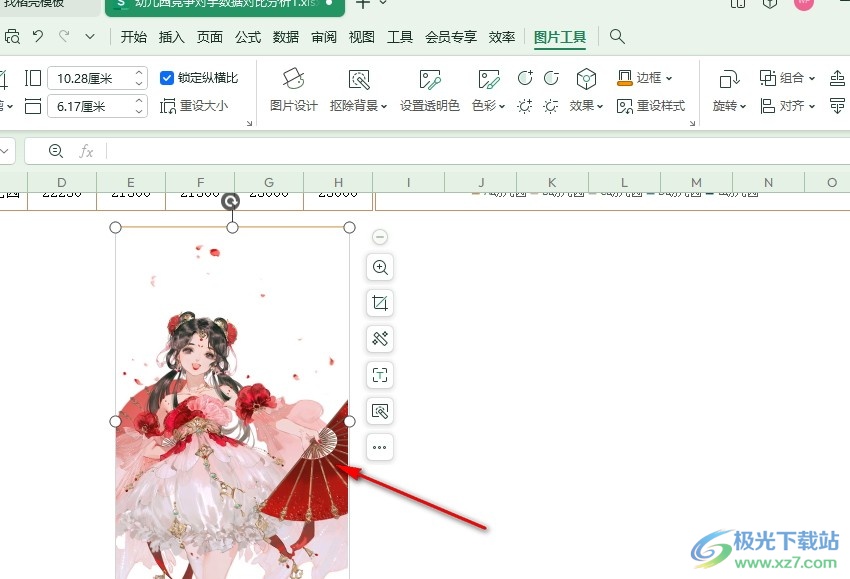The height and width of the screenshot is (579, 850).
Task: Open the 旋转 rotate dropdown
Action: [x=729, y=90]
